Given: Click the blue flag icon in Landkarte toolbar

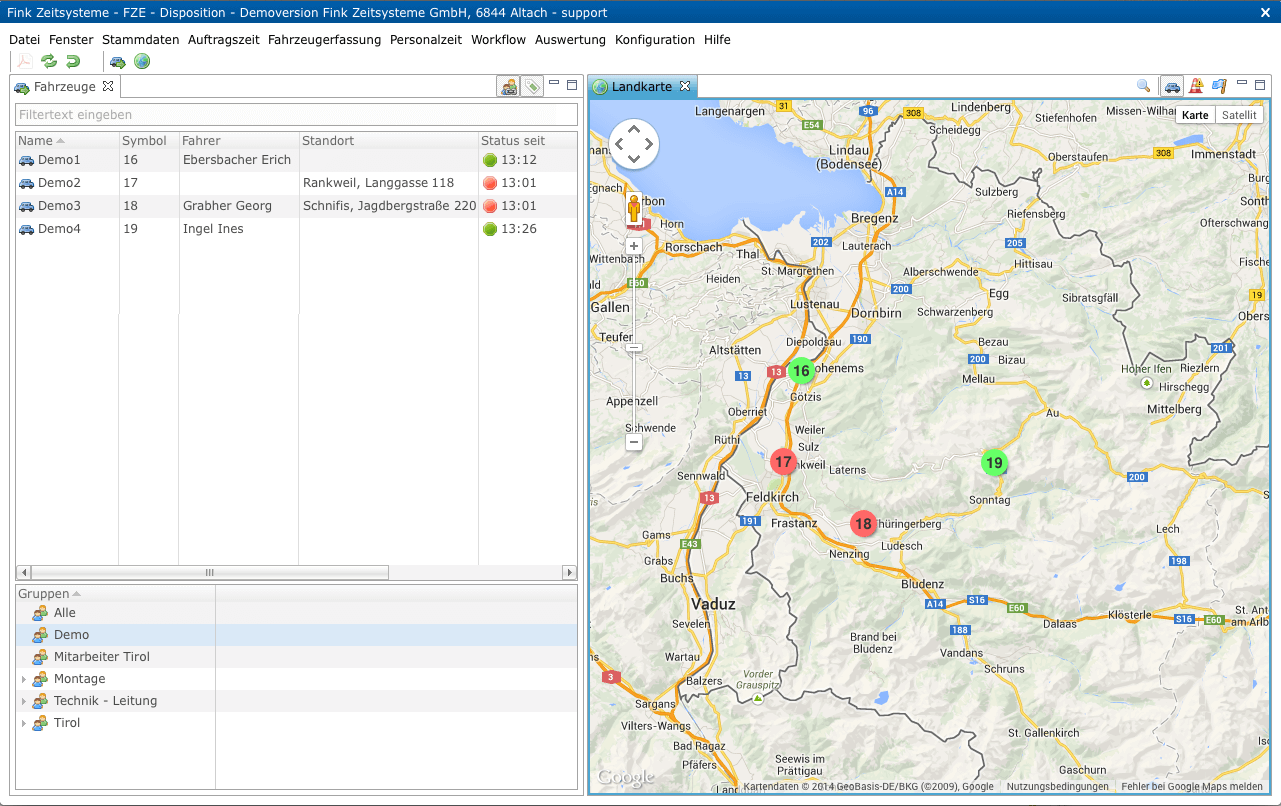Looking at the screenshot, I should pos(1219,87).
